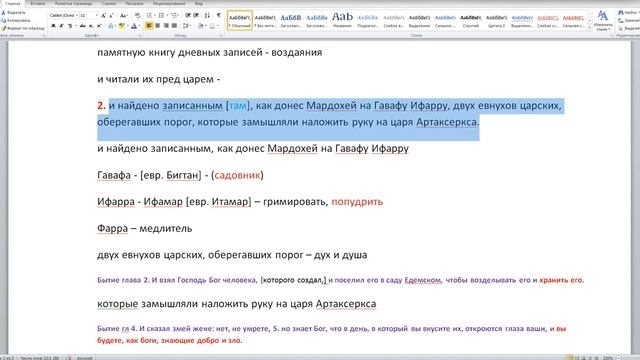
Task: Click the word count in the status bar
Action: [x=39, y=358]
